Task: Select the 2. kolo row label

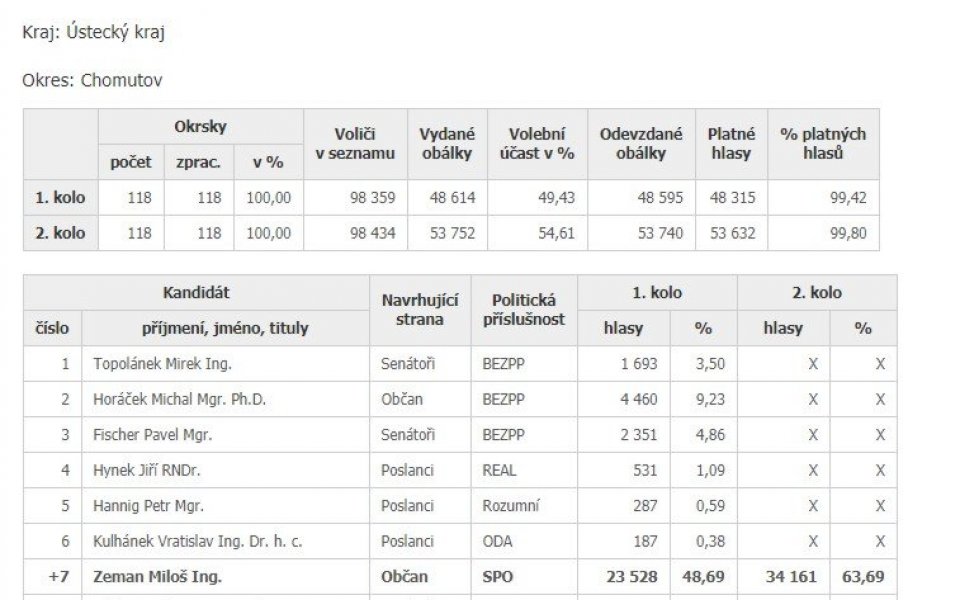Action: pos(60,233)
